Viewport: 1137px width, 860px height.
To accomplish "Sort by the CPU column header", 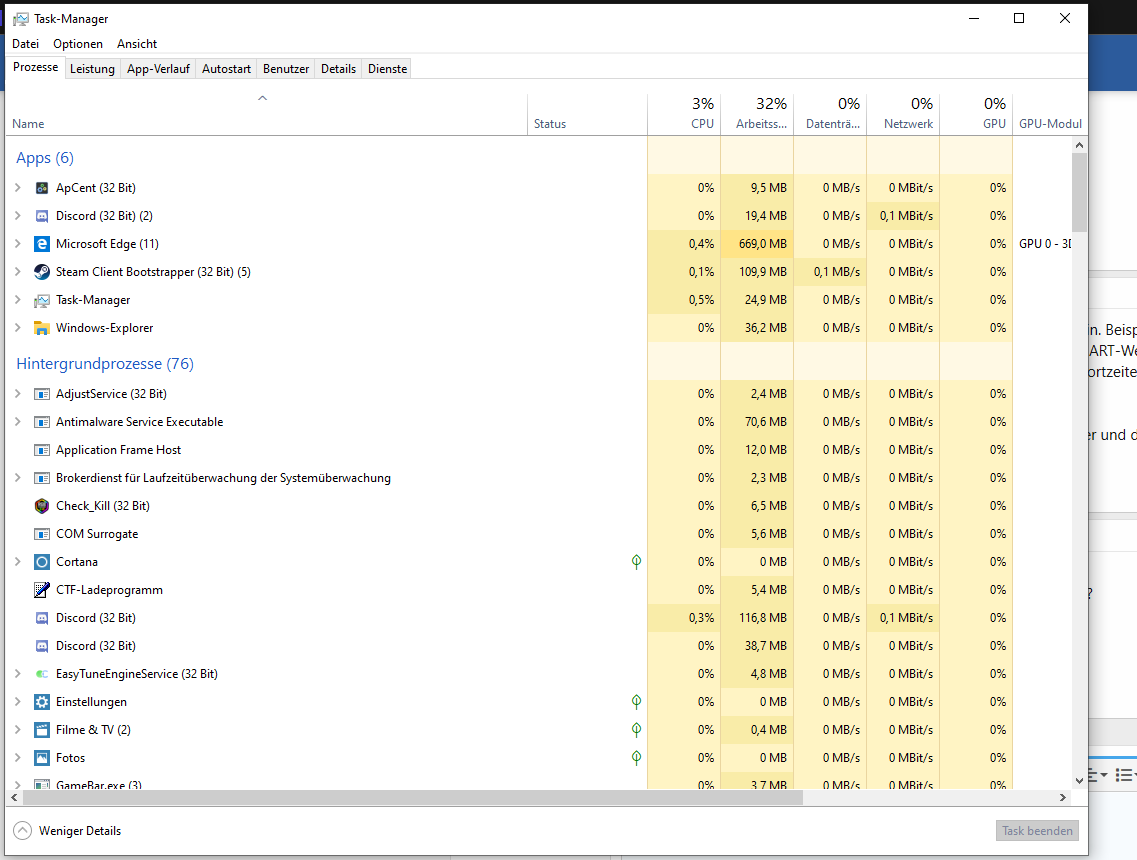I will coord(684,114).
